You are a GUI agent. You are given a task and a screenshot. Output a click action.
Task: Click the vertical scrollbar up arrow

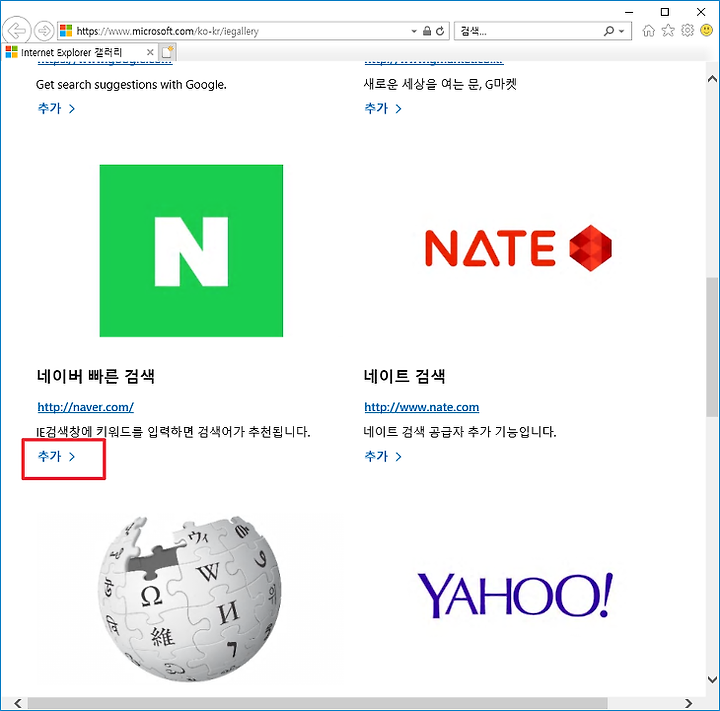point(712,79)
